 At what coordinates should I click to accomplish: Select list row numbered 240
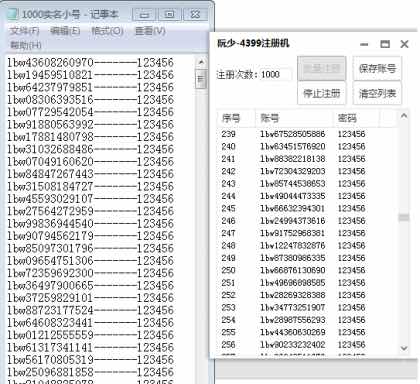click(307, 146)
